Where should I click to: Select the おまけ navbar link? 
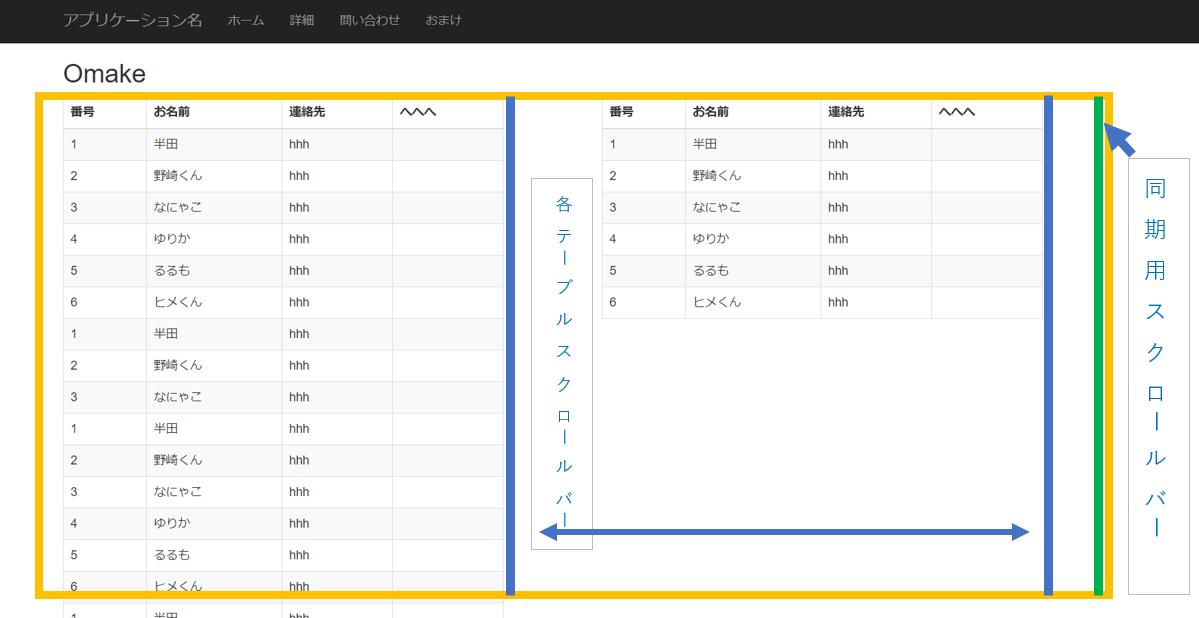pos(443,20)
